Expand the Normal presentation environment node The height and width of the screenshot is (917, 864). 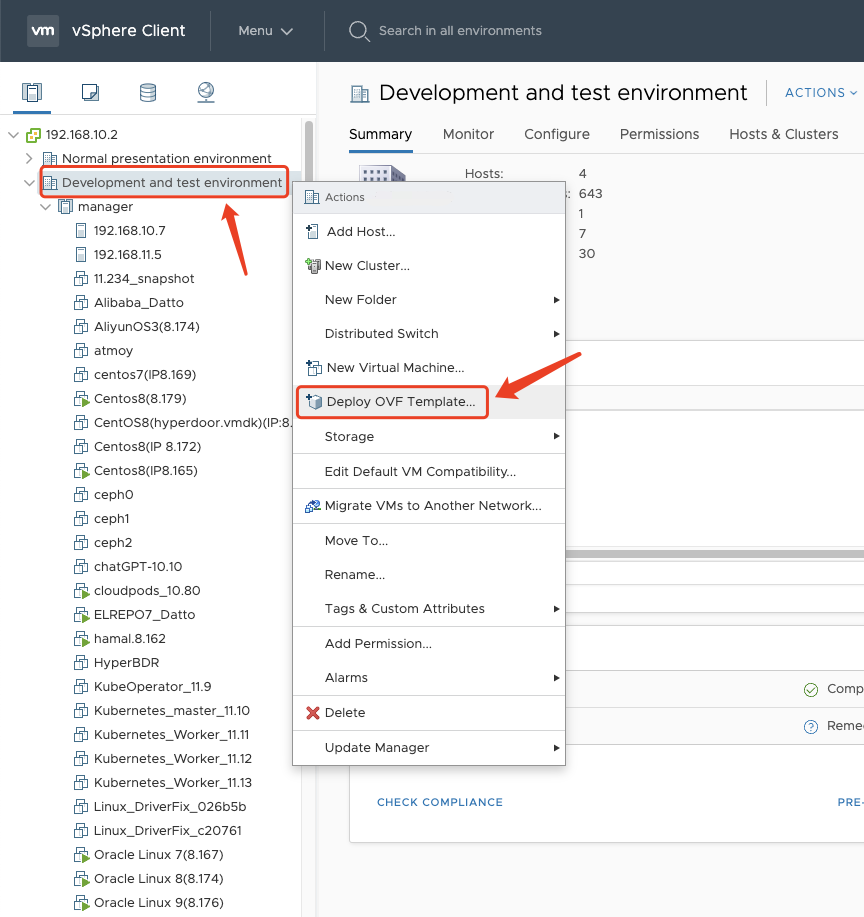click(29, 158)
